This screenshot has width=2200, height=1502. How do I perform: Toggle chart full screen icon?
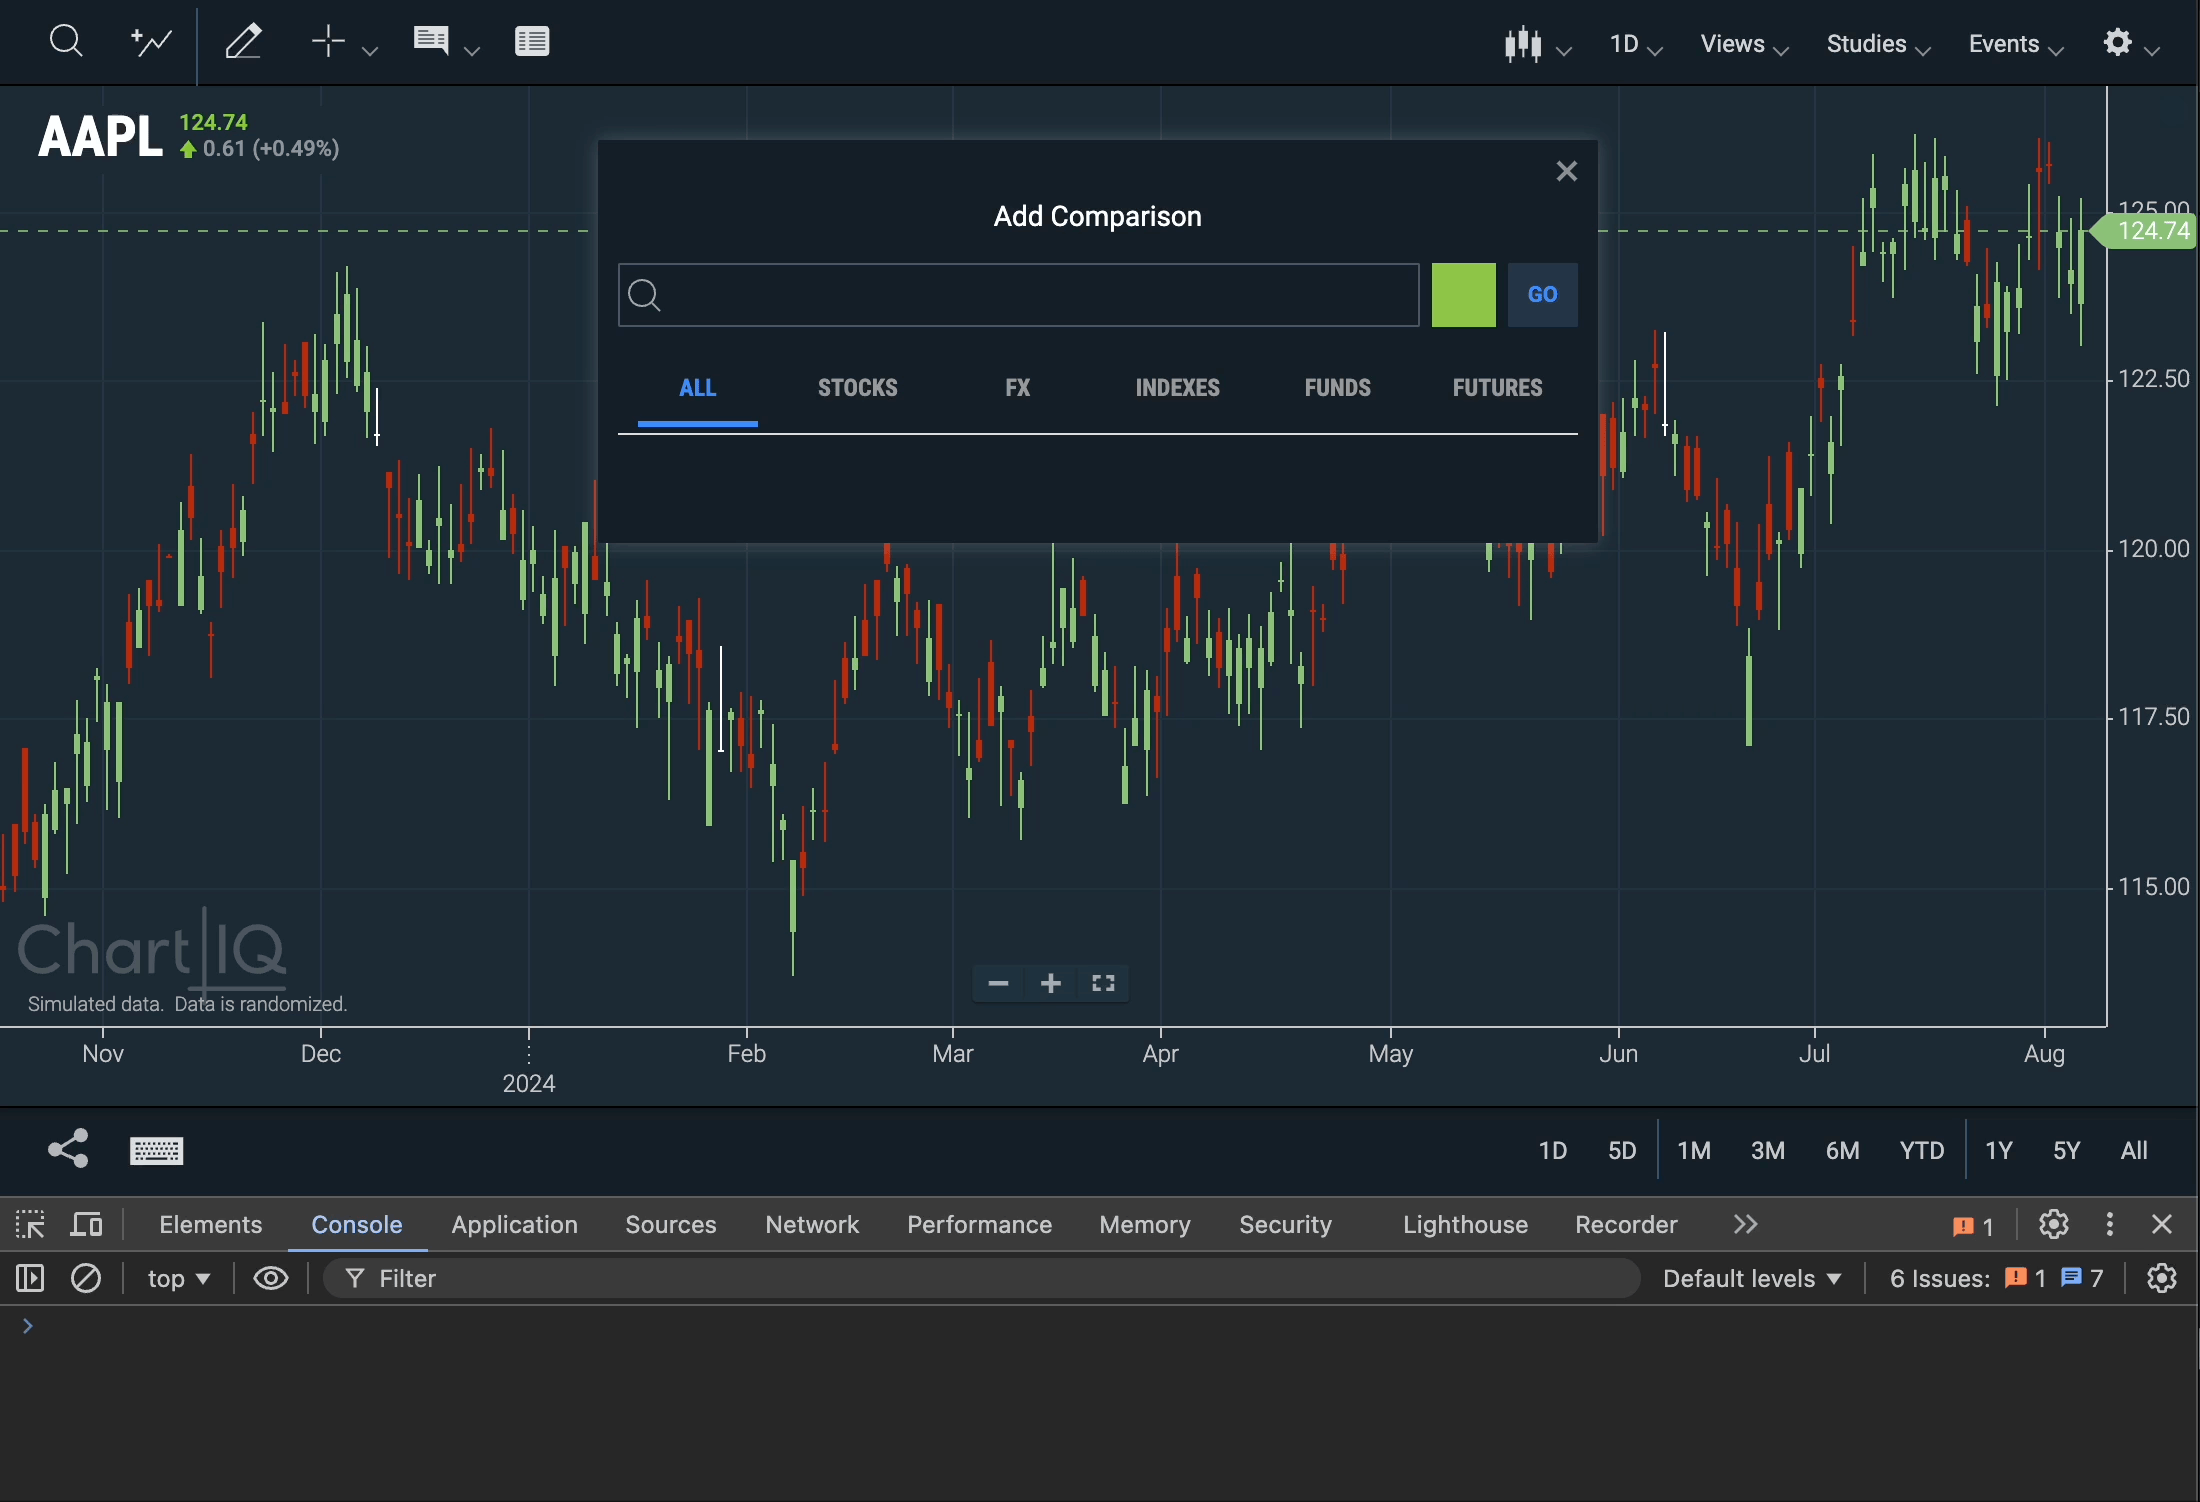tap(1104, 984)
